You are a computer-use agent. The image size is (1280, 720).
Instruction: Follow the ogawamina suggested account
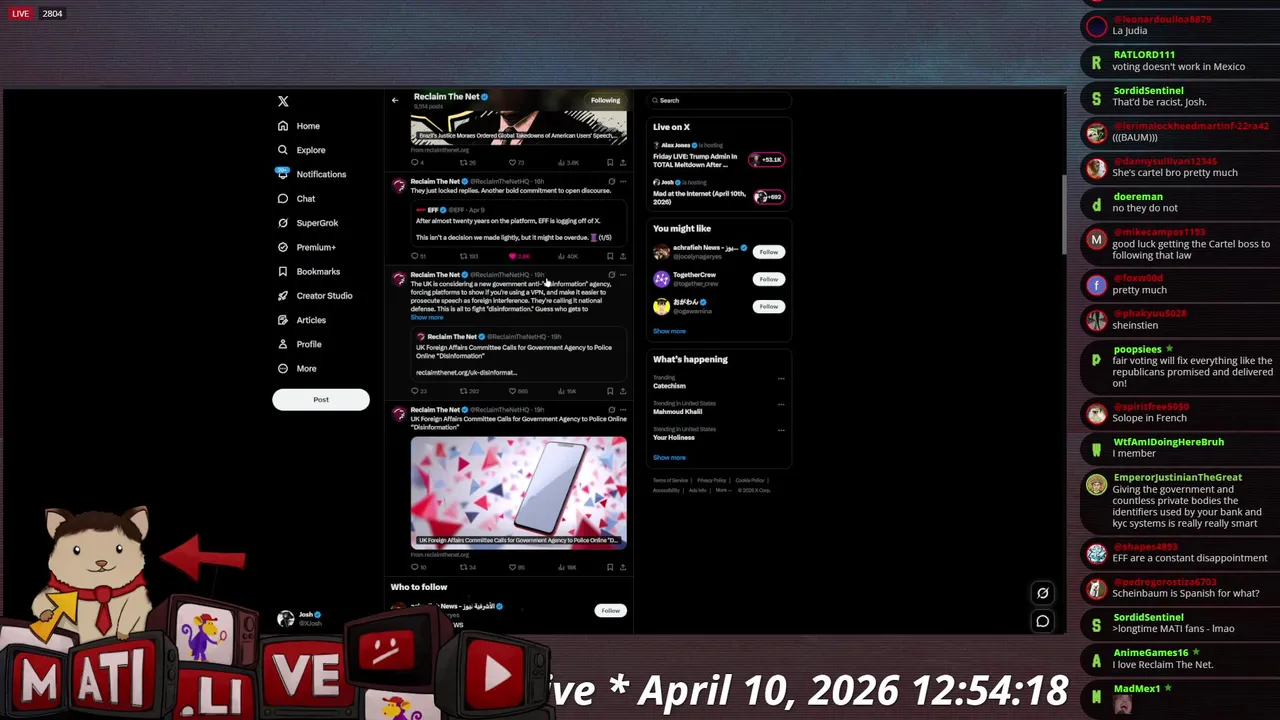point(768,306)
